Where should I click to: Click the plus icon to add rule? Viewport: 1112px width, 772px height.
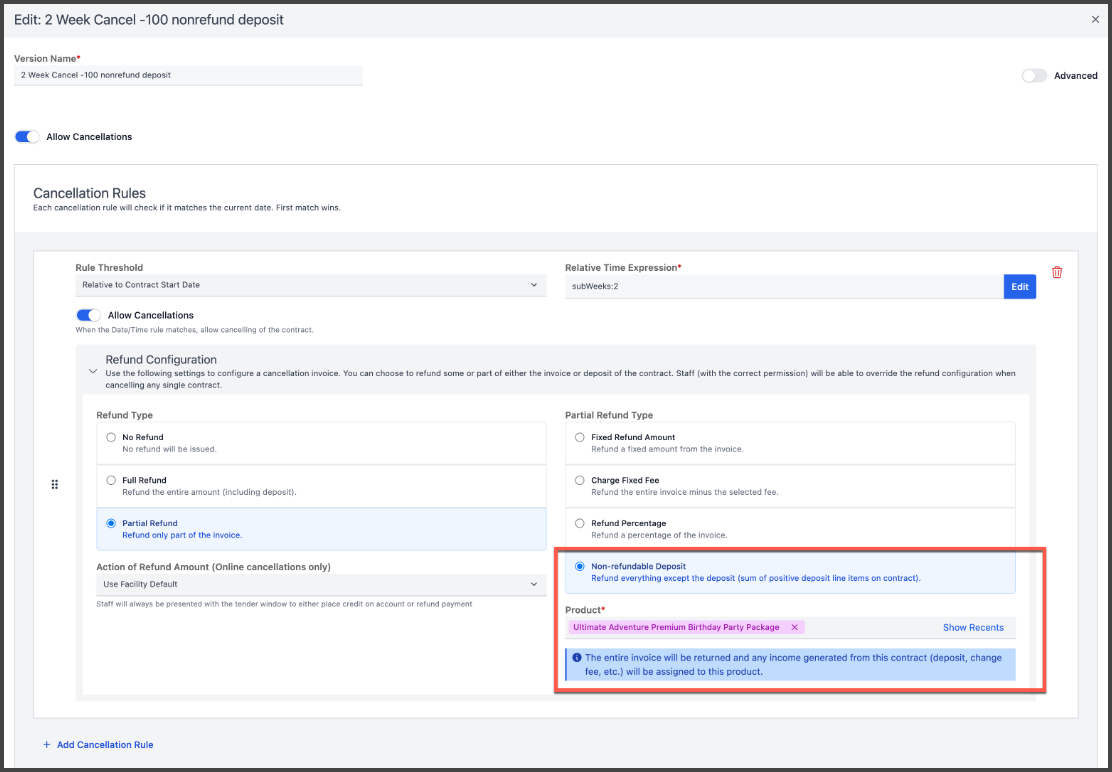(x=46, y=745)
